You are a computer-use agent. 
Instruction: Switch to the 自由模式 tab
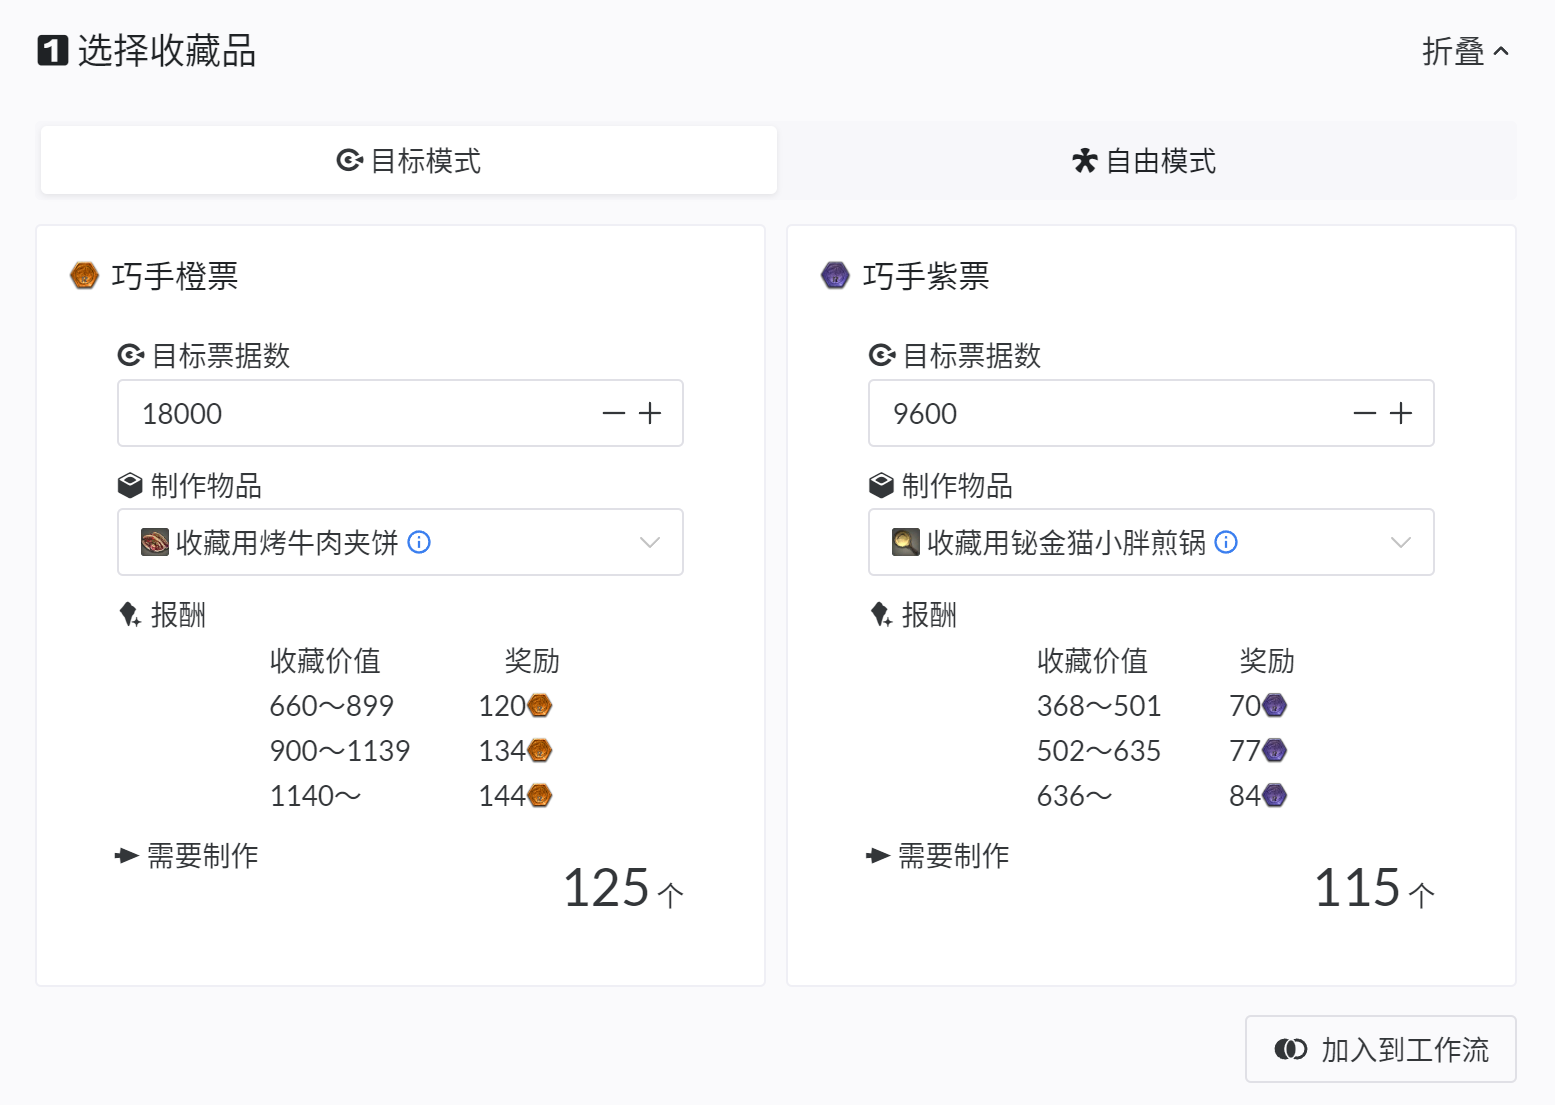tap(1143, 160)
